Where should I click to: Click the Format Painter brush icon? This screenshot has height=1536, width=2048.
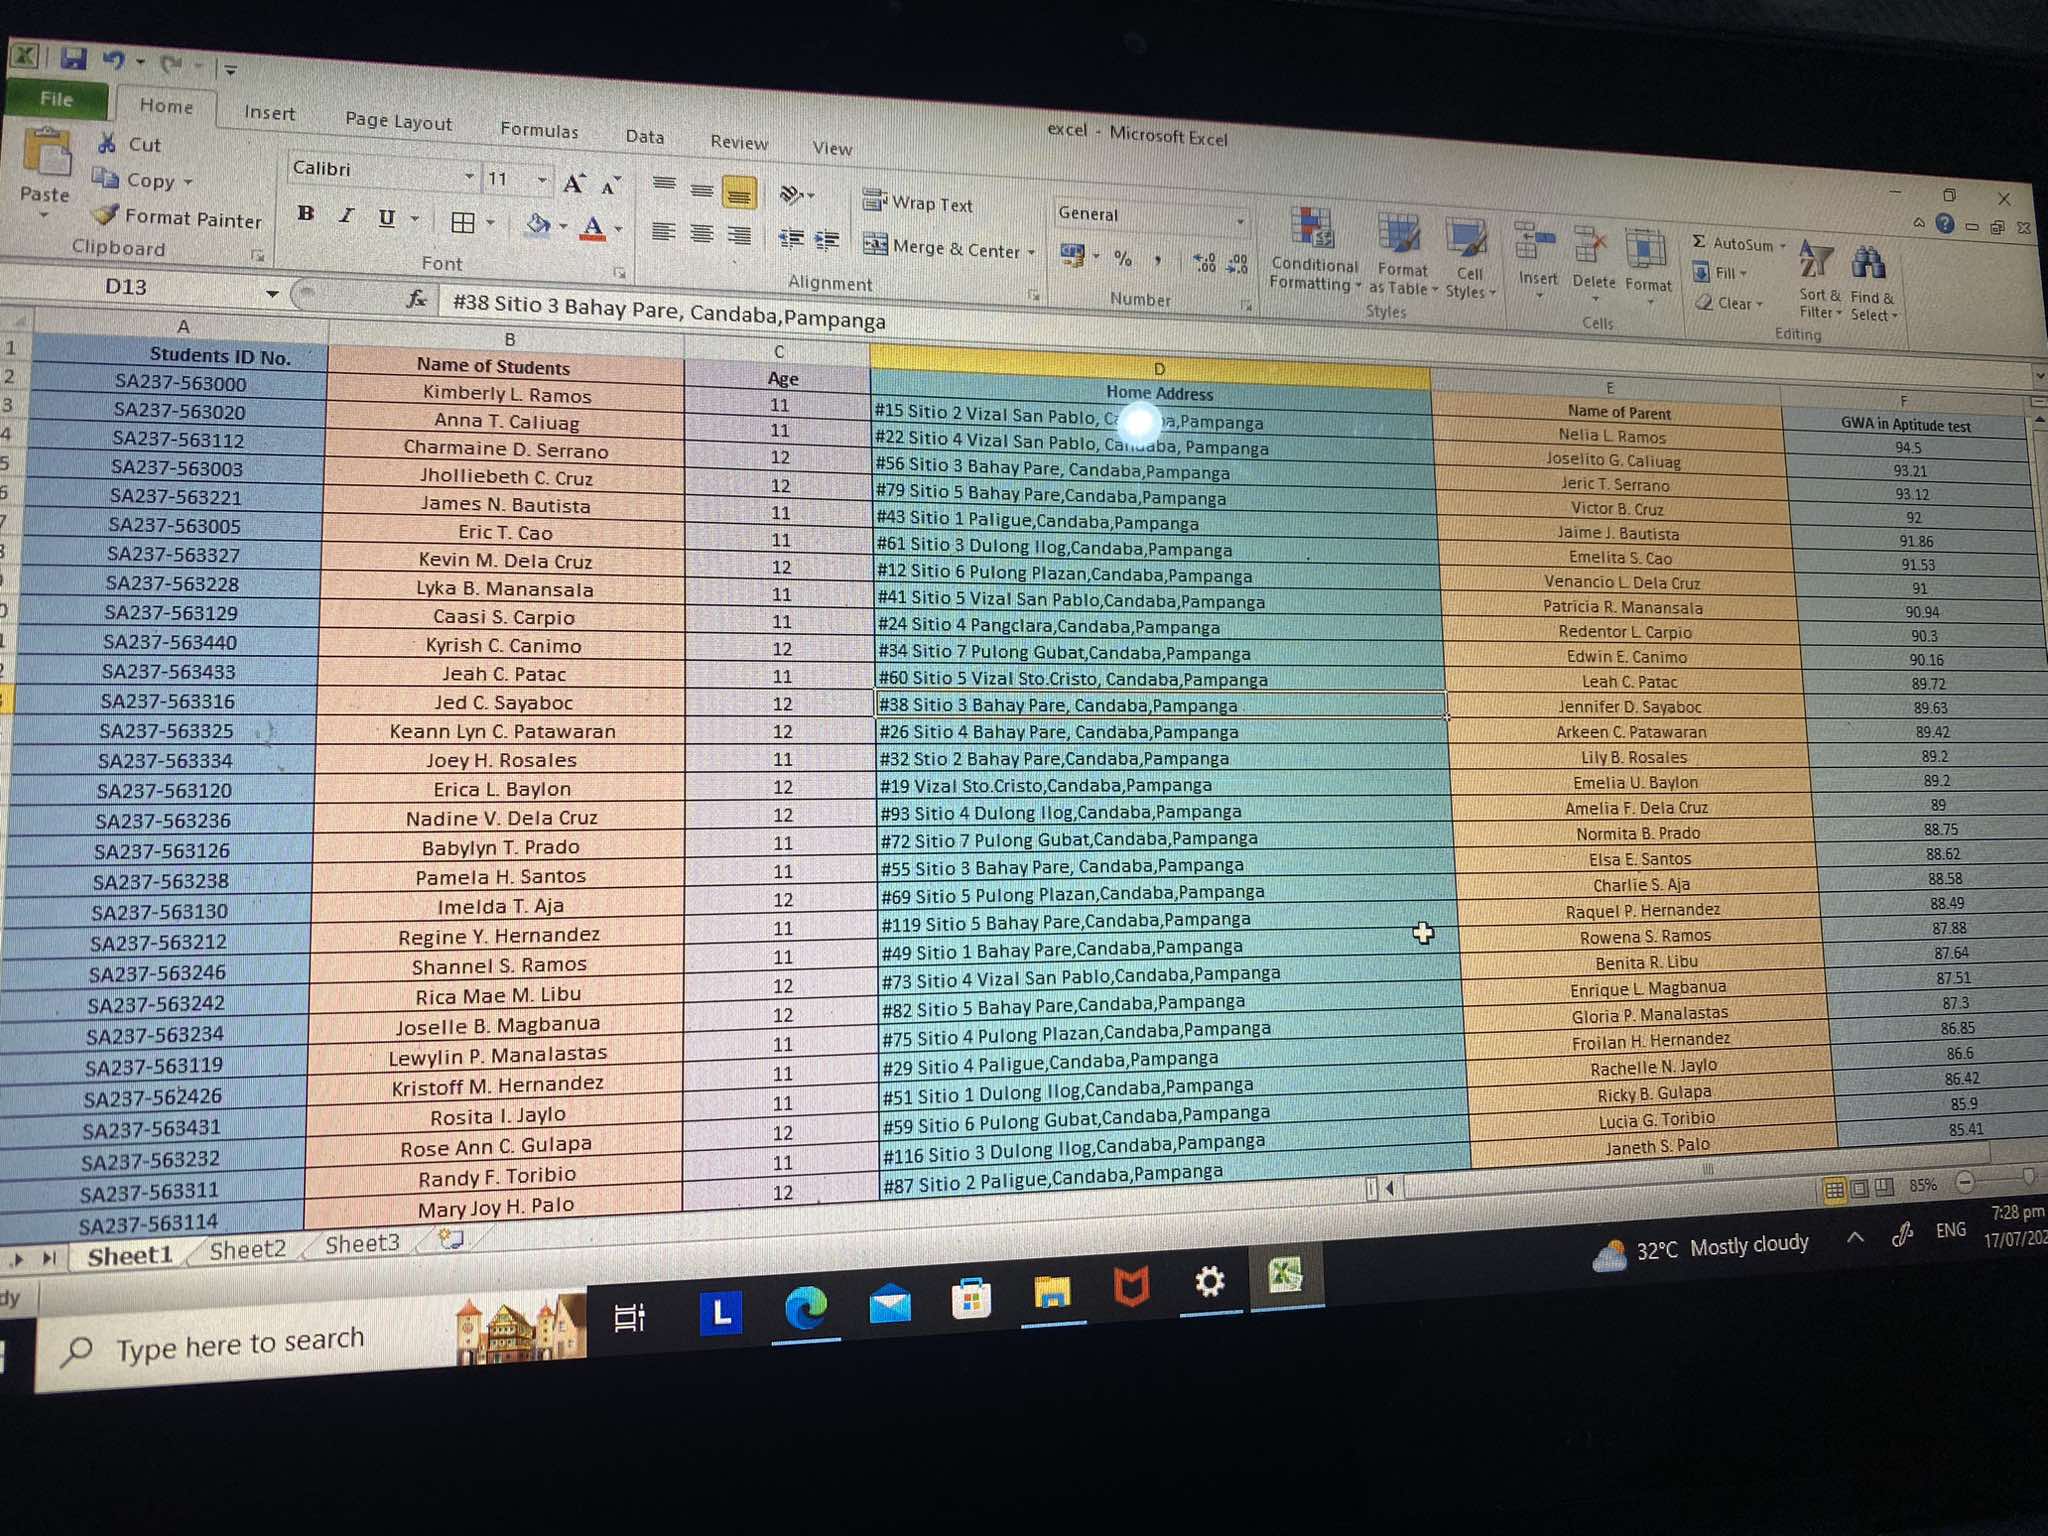tap(106, 215)
